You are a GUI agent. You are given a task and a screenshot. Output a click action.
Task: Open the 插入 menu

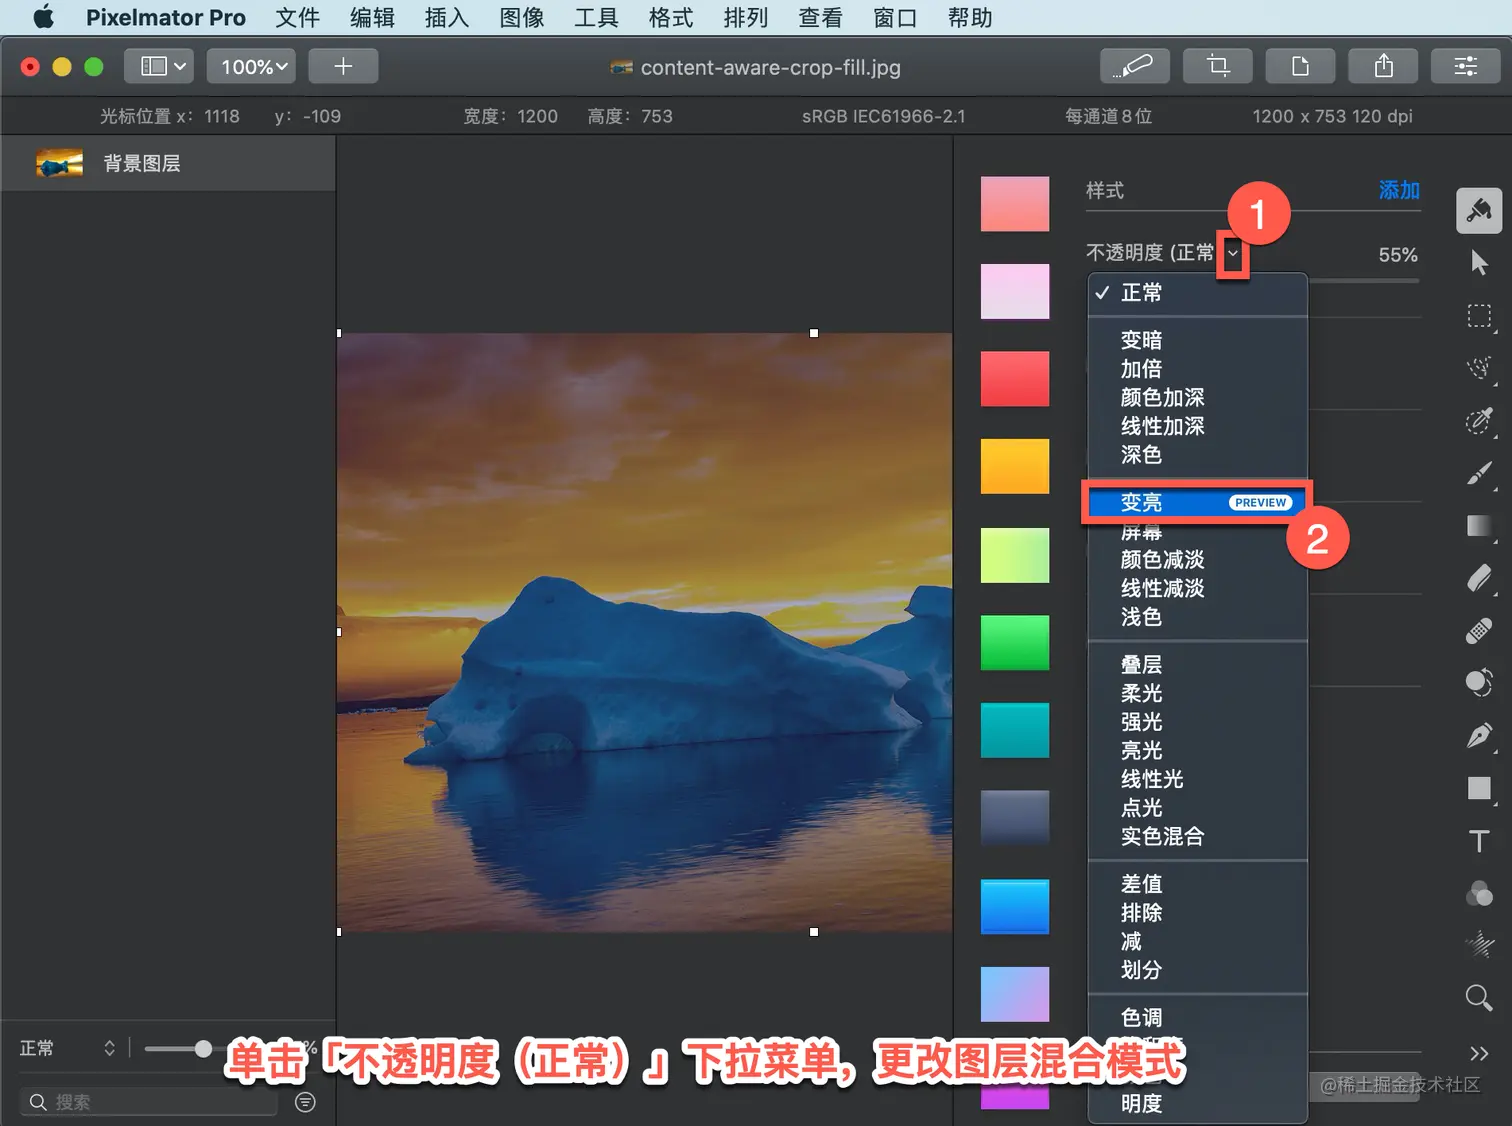tap(447, 17)
